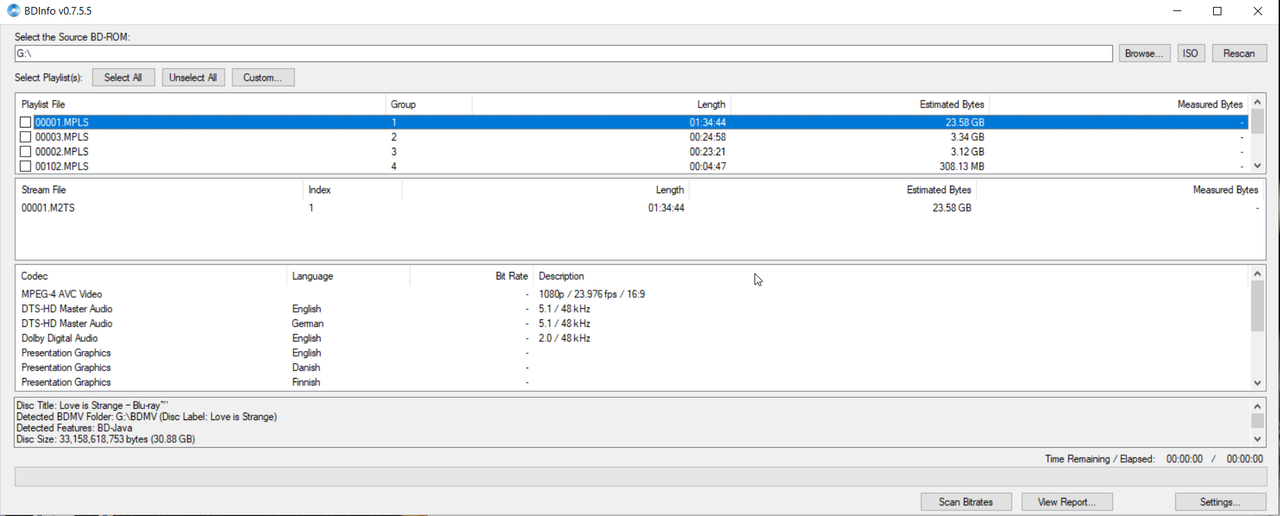Select the Danish Presentation Graphics row
Screen dimensions: 1280x516
[x=632, y=367]
